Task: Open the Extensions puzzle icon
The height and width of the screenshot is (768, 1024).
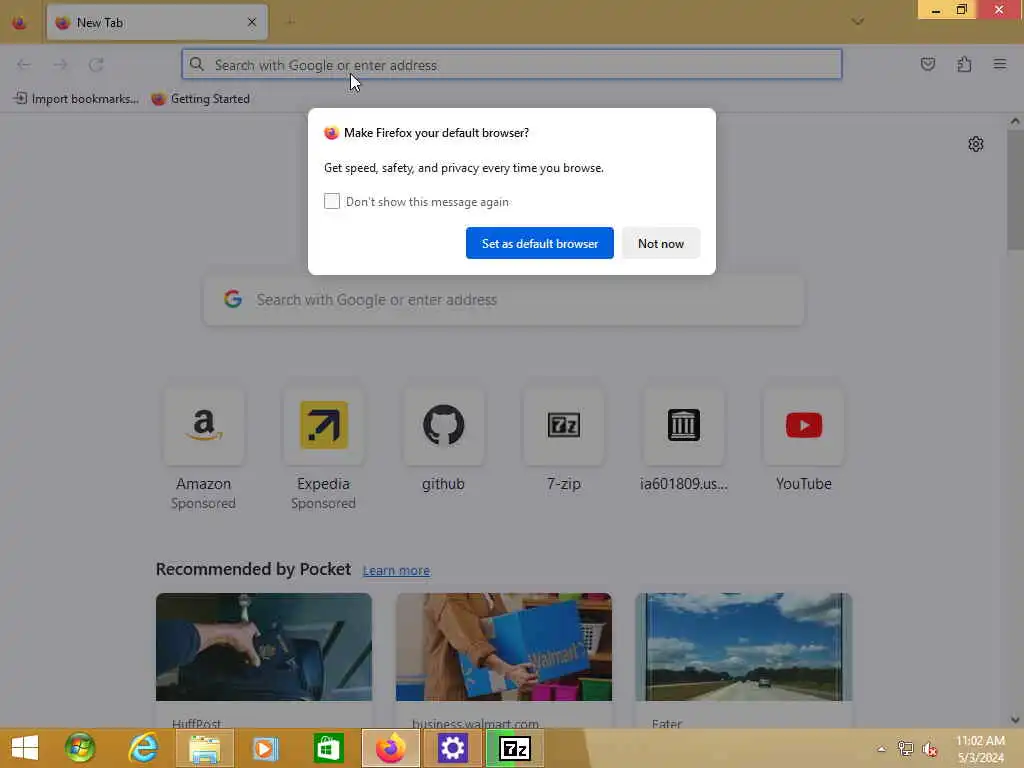Action: [x=964, y=64]
